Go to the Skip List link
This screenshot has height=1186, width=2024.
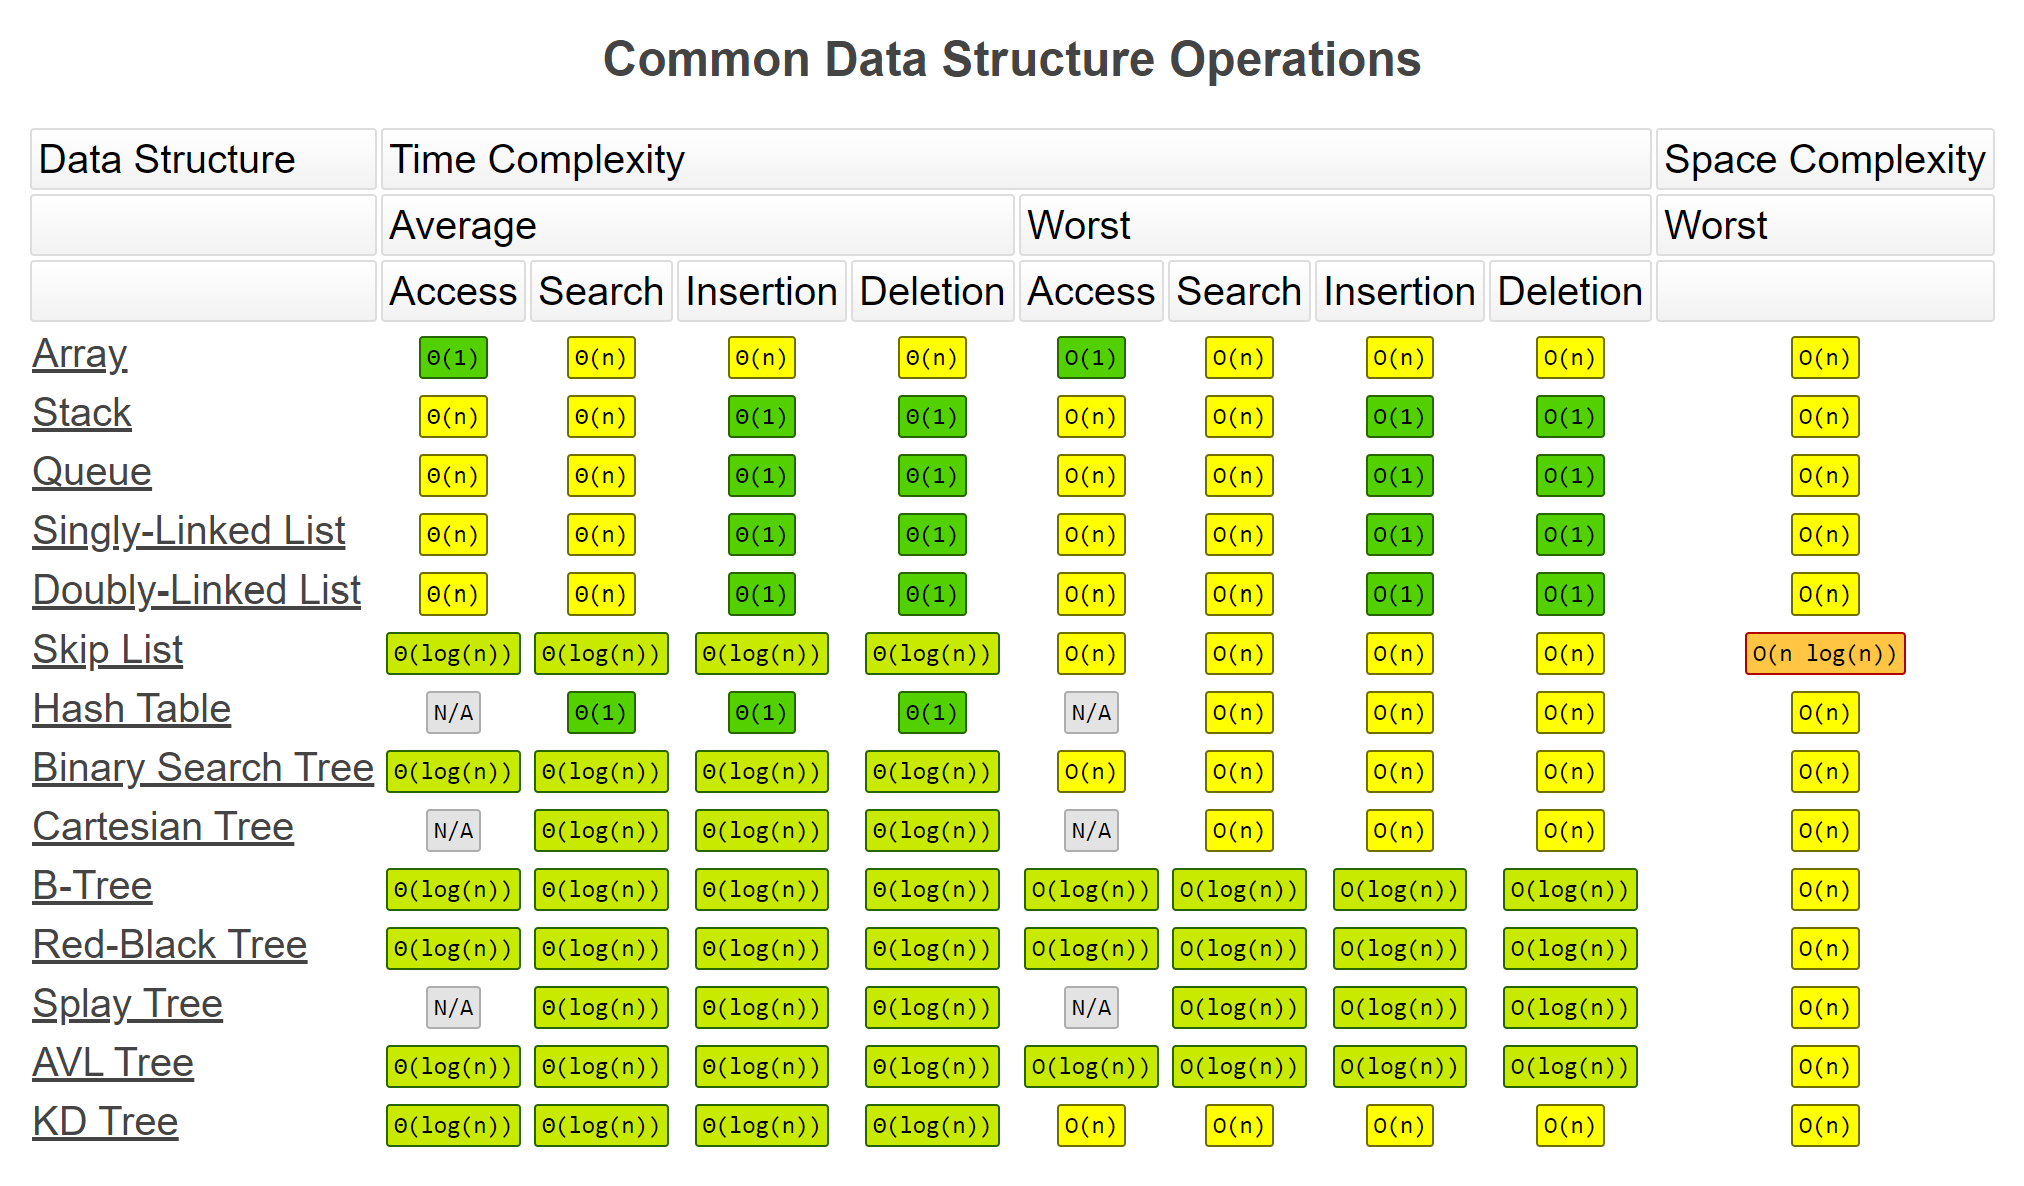click(108, 650)
